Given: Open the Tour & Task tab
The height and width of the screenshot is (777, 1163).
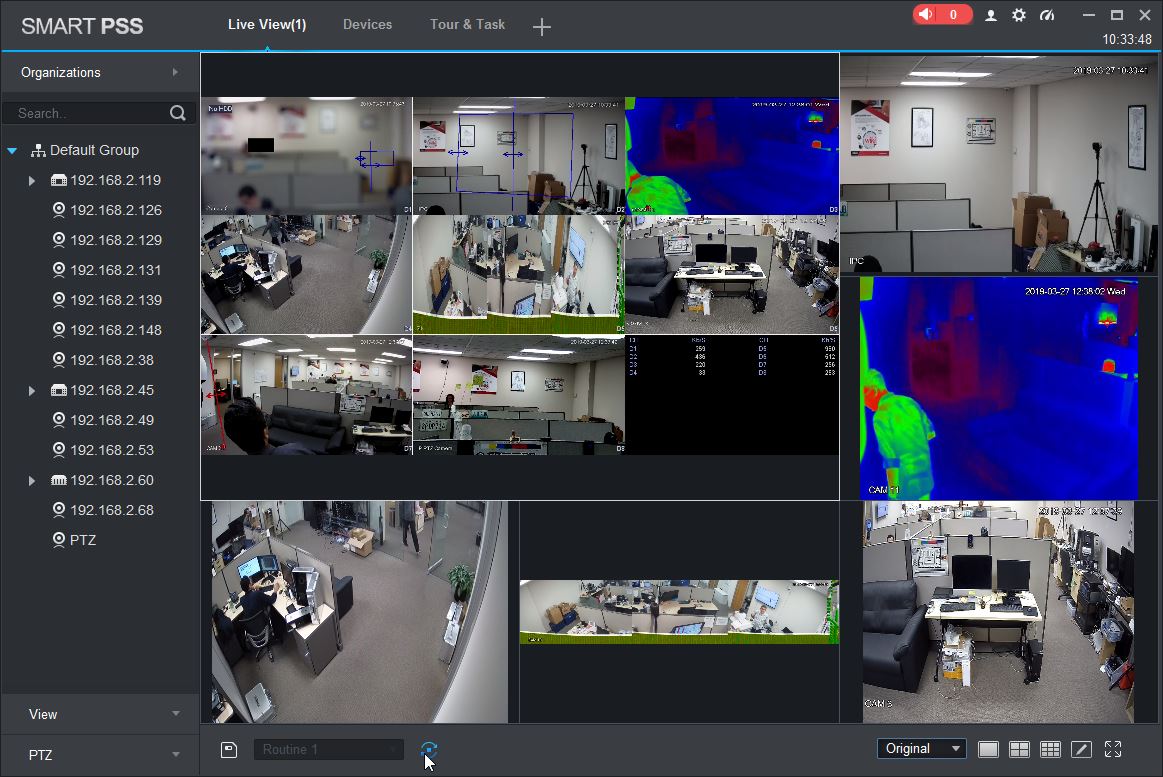Looking at the screenshot, I should (x=467, y=24).
